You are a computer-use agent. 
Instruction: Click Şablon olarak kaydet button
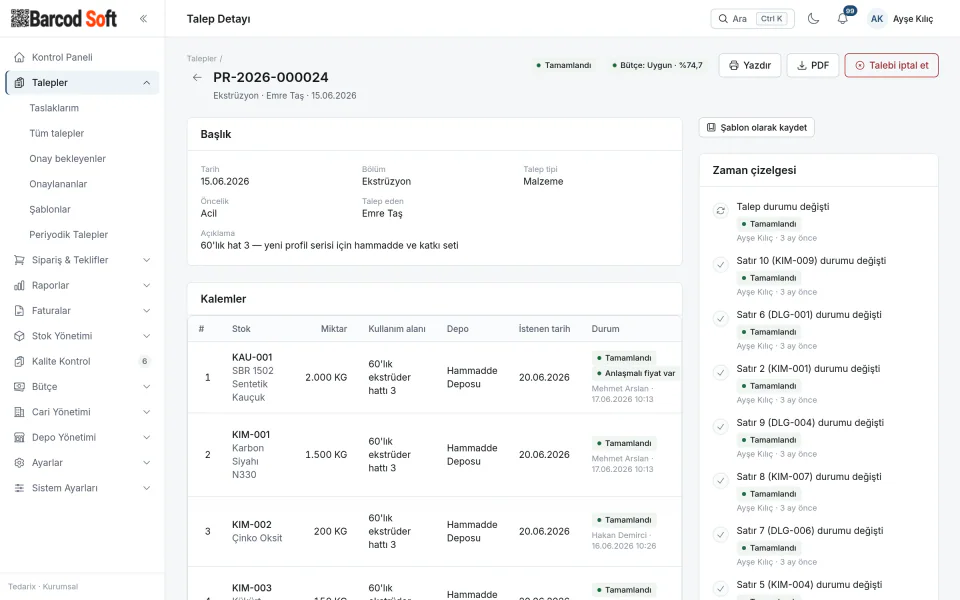757,127
